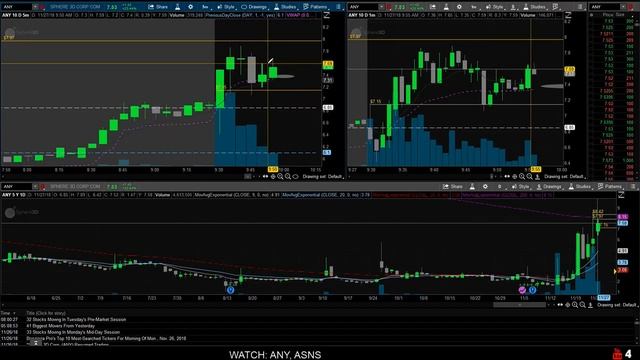This screenshot has width=640, height=360.
Task: Open Drawing set Default below top-left chart
Action: point(323,177)
